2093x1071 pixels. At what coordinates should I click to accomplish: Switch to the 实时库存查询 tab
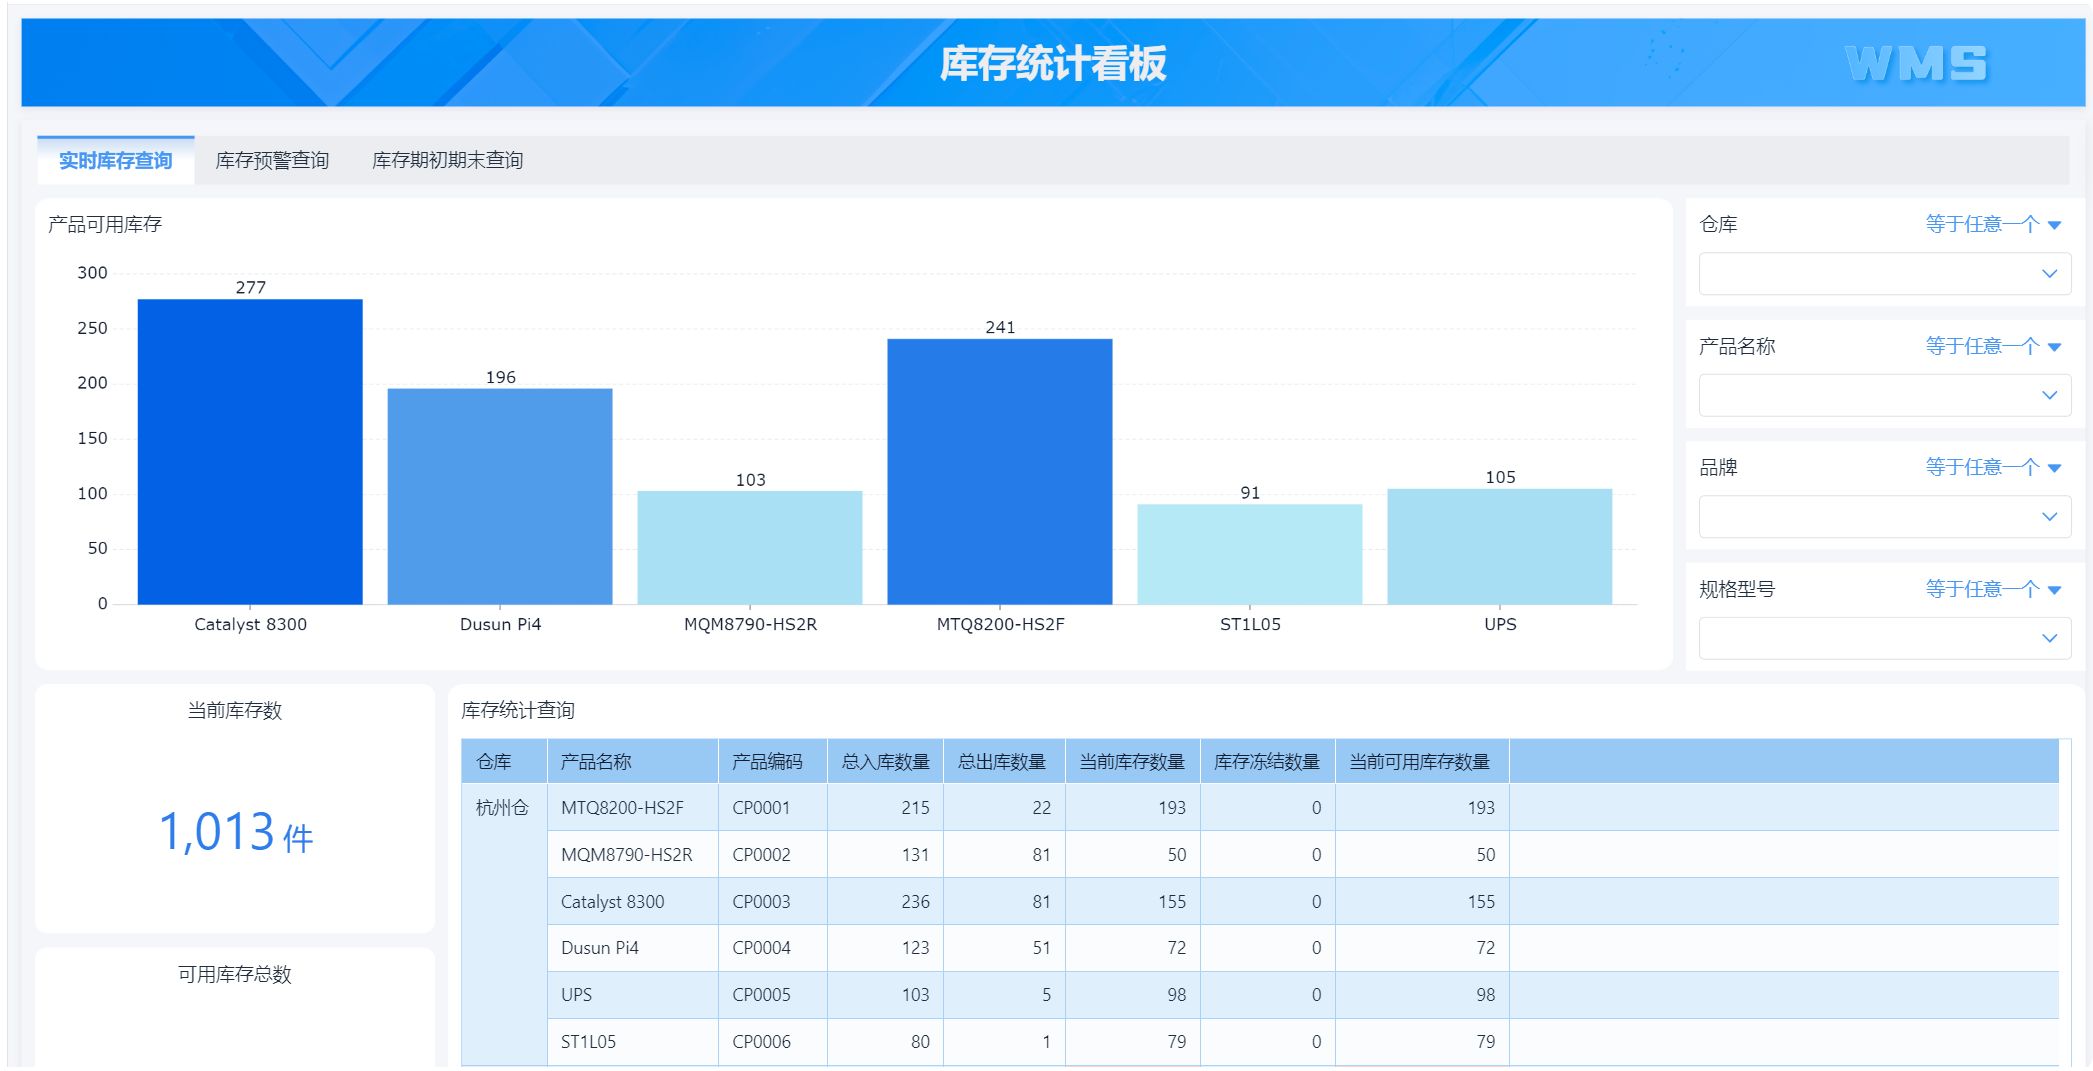tap(116, 160)
